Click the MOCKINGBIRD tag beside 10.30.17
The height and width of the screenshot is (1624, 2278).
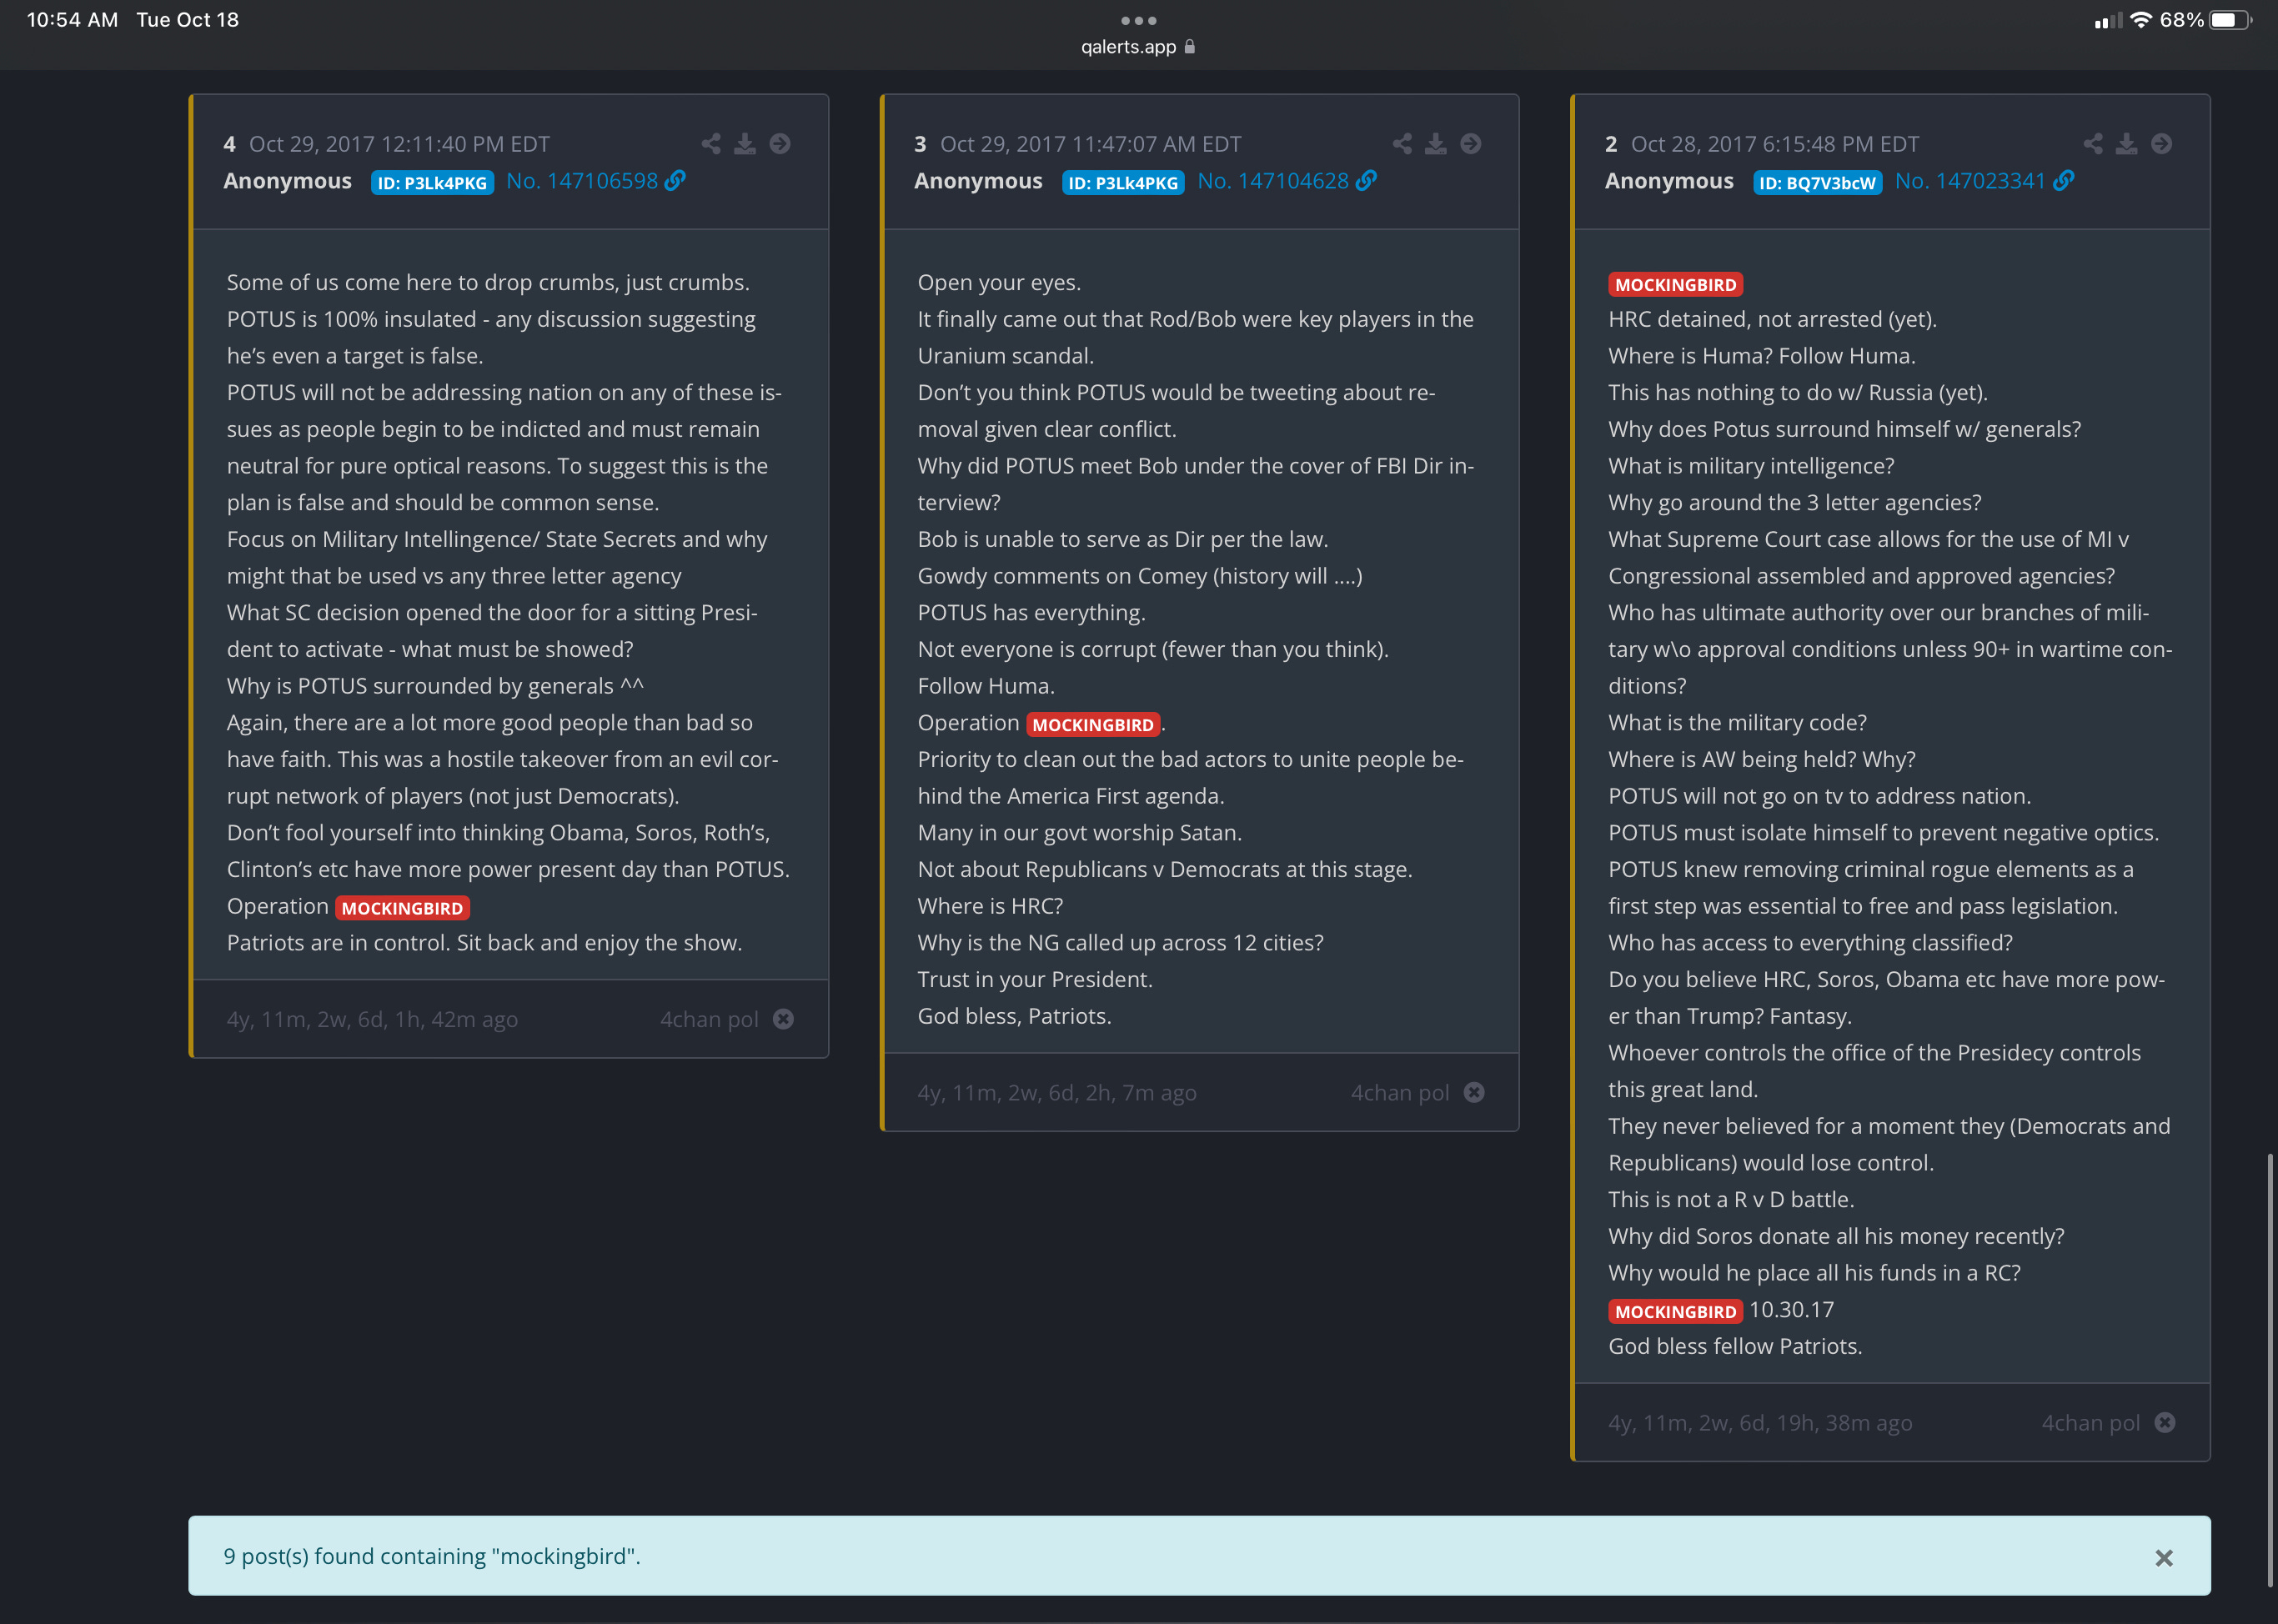coord(1675,1311)
